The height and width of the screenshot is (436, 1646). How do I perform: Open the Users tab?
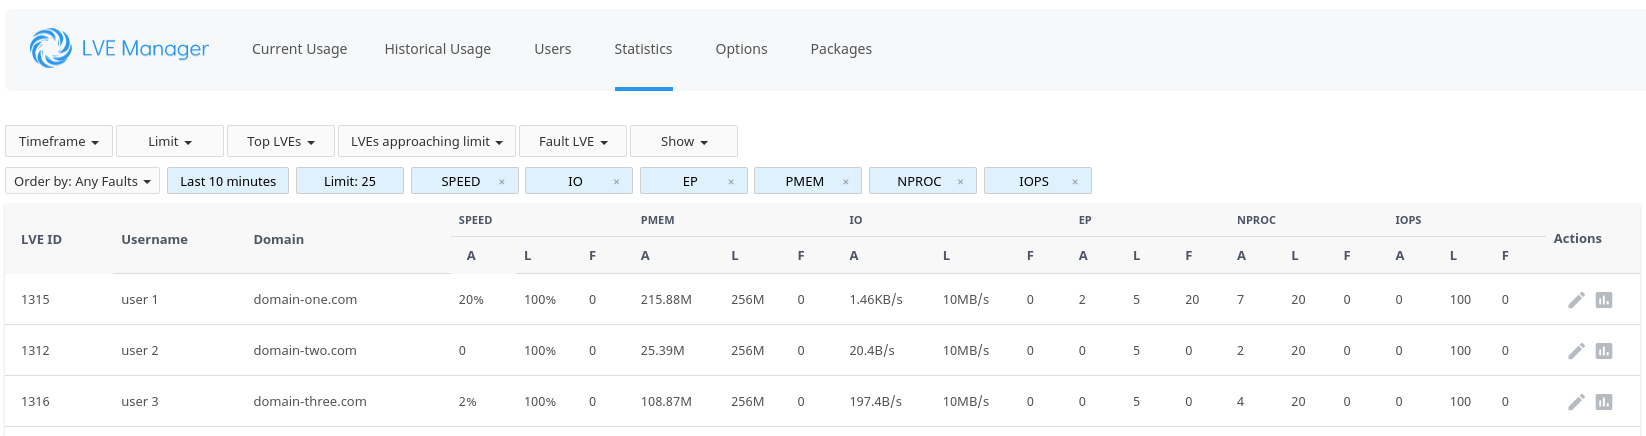pos(552,49)
